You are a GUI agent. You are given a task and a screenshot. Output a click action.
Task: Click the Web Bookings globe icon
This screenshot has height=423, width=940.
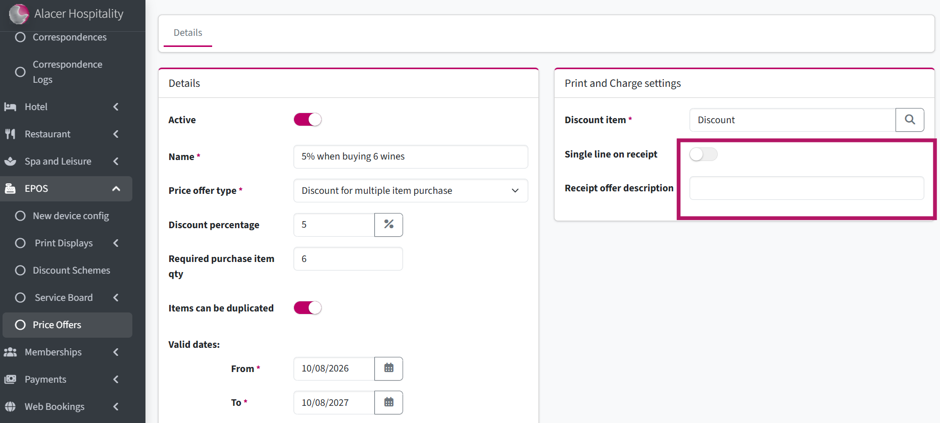[10, 407]
